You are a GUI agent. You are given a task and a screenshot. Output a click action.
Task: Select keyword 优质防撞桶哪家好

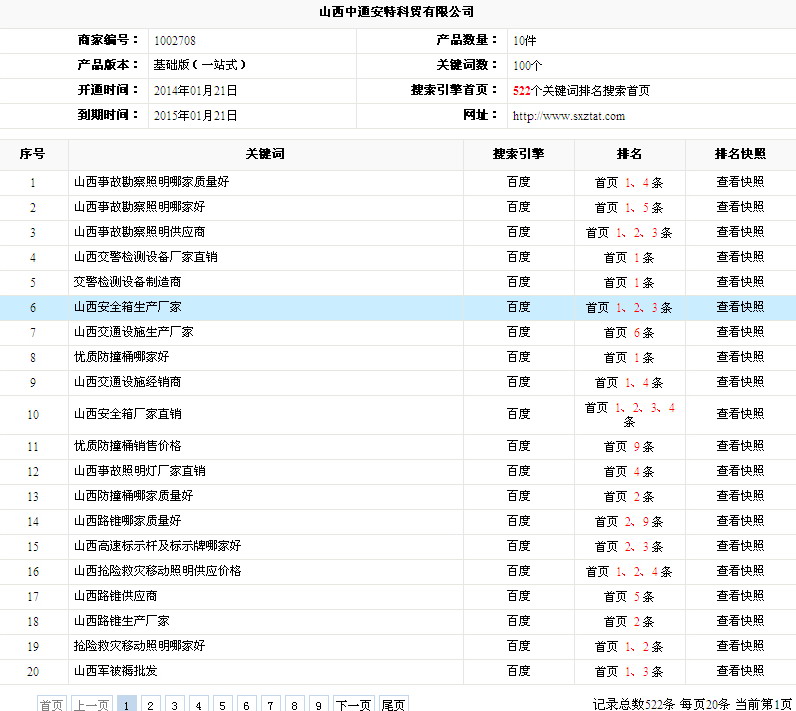click(121, 357)
